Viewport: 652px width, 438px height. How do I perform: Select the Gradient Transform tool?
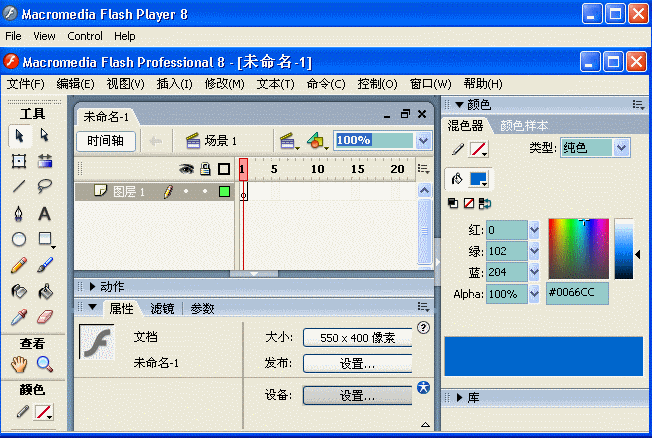[45, 161]
